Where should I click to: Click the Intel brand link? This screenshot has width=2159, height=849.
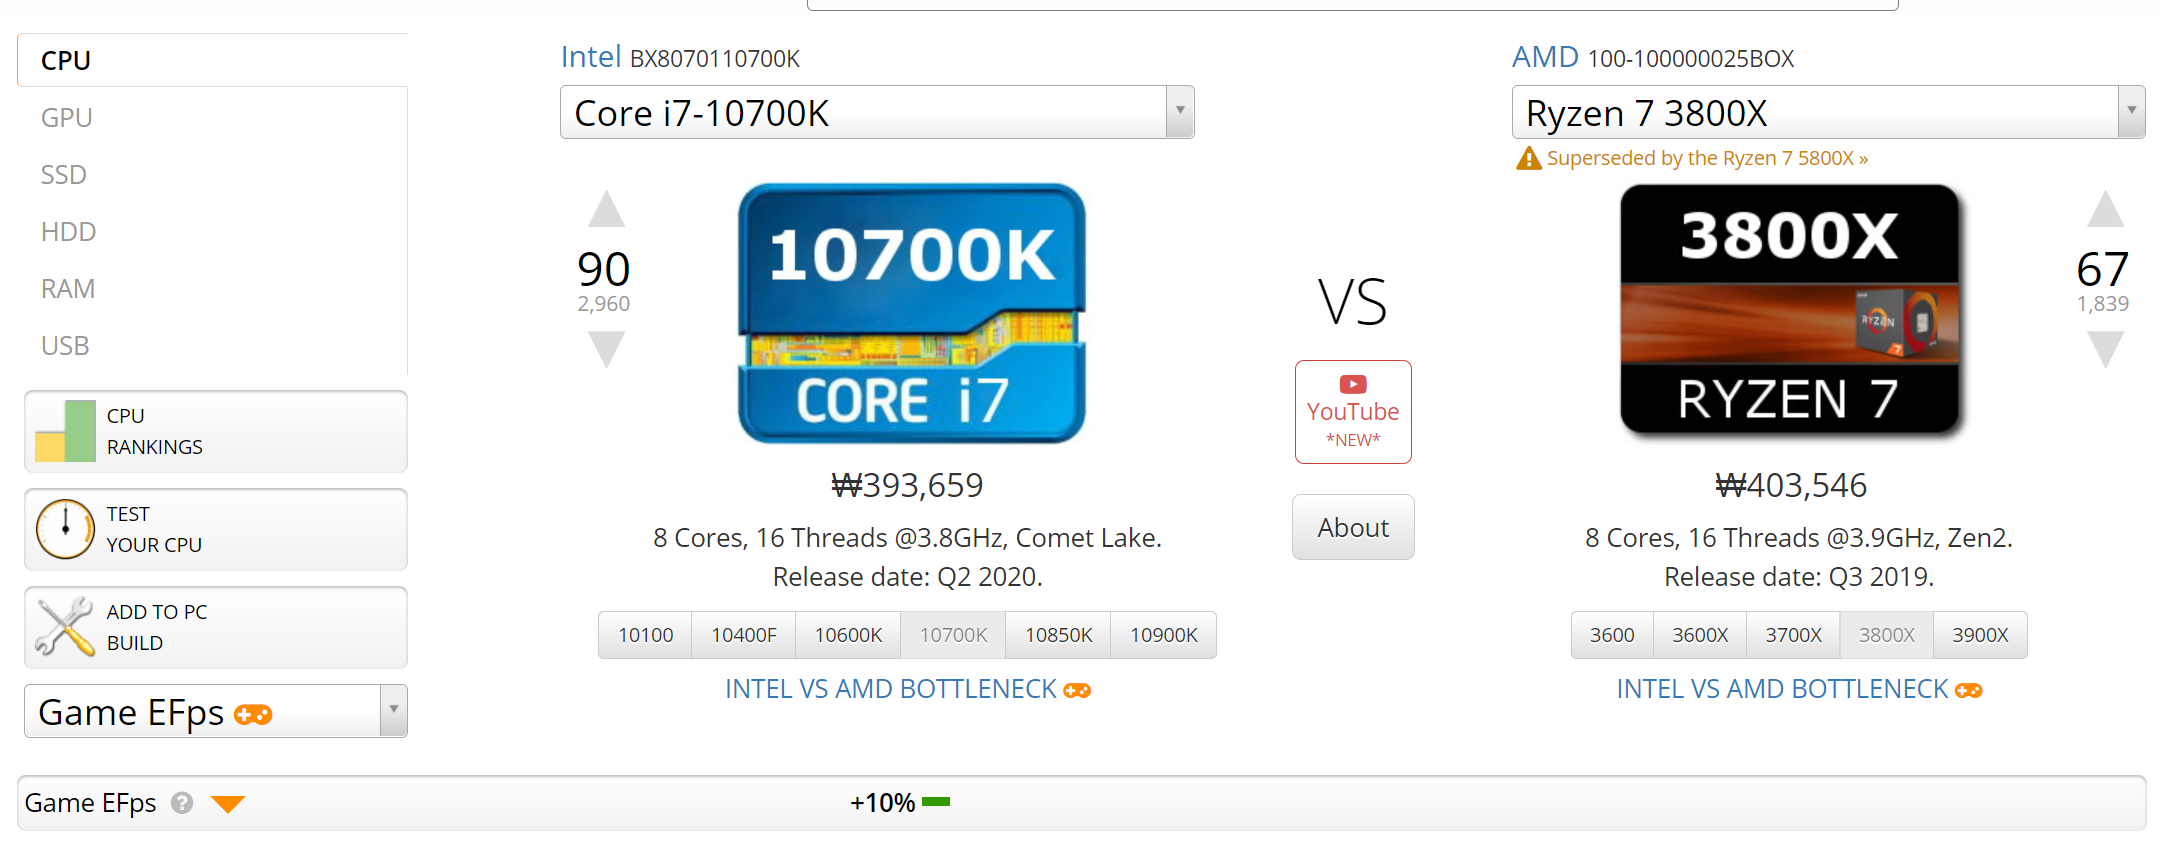pos(591,57)
